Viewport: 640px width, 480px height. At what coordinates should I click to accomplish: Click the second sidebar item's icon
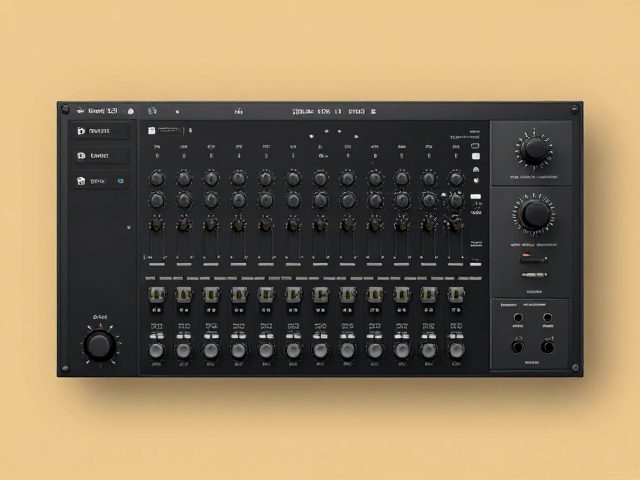click(x=81, y=156)
